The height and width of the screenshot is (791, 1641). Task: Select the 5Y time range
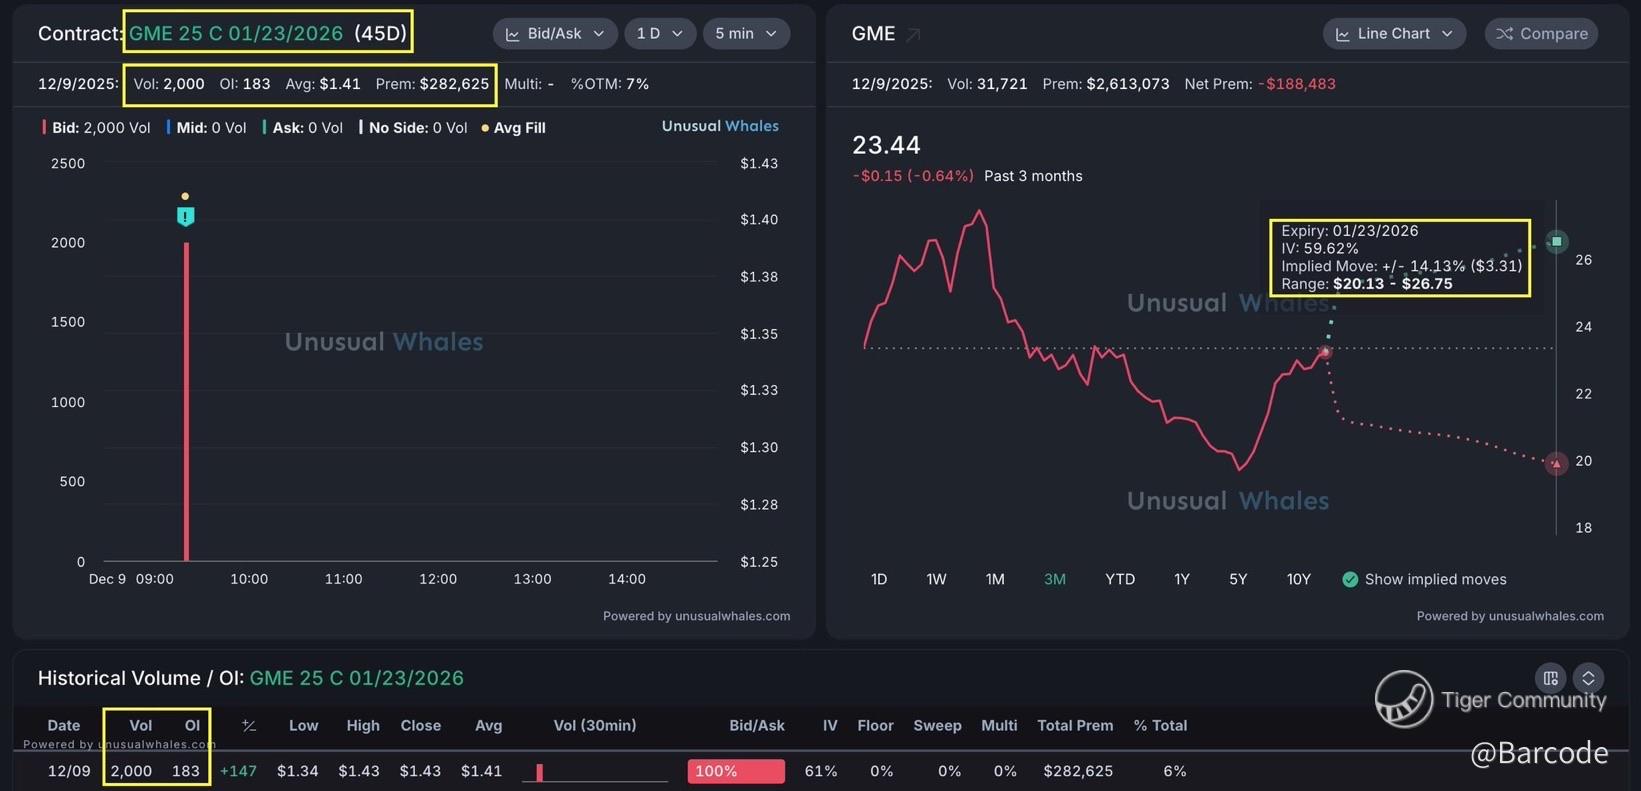tap(1238, 580)
